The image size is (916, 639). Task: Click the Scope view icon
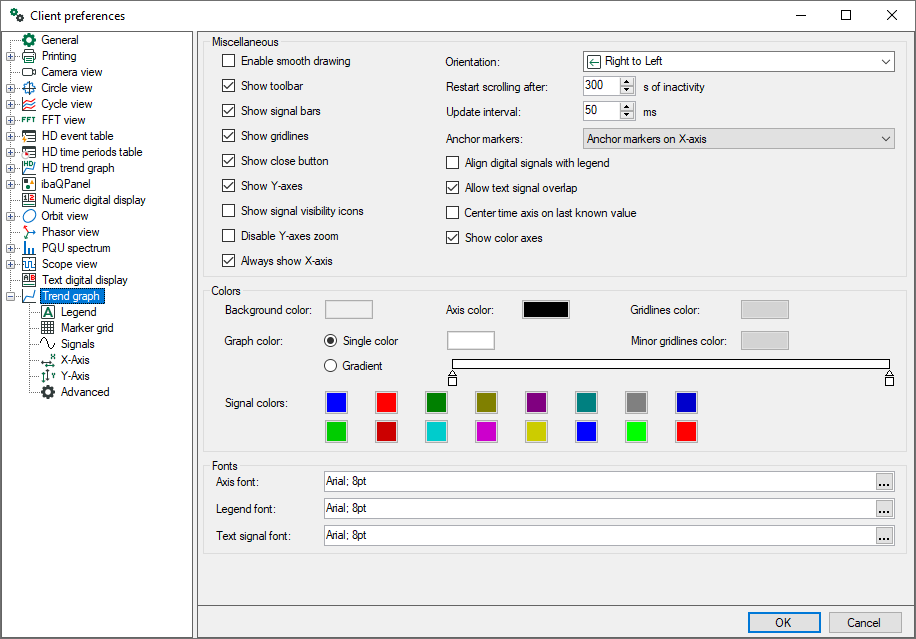(x=29, y=264)
